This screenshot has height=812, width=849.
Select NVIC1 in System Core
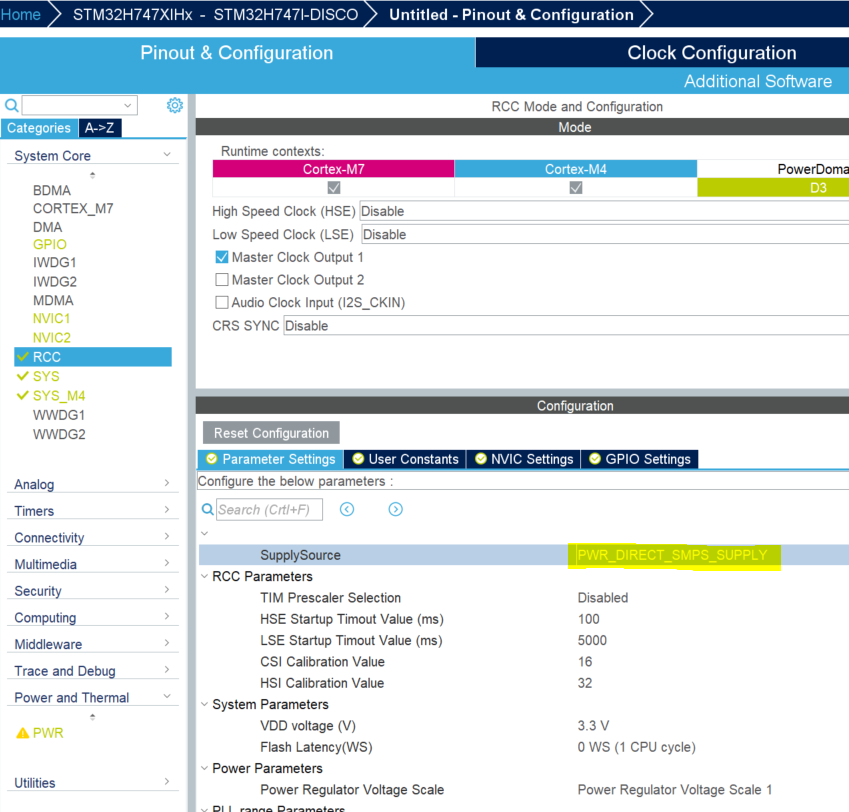coord(51,319)
